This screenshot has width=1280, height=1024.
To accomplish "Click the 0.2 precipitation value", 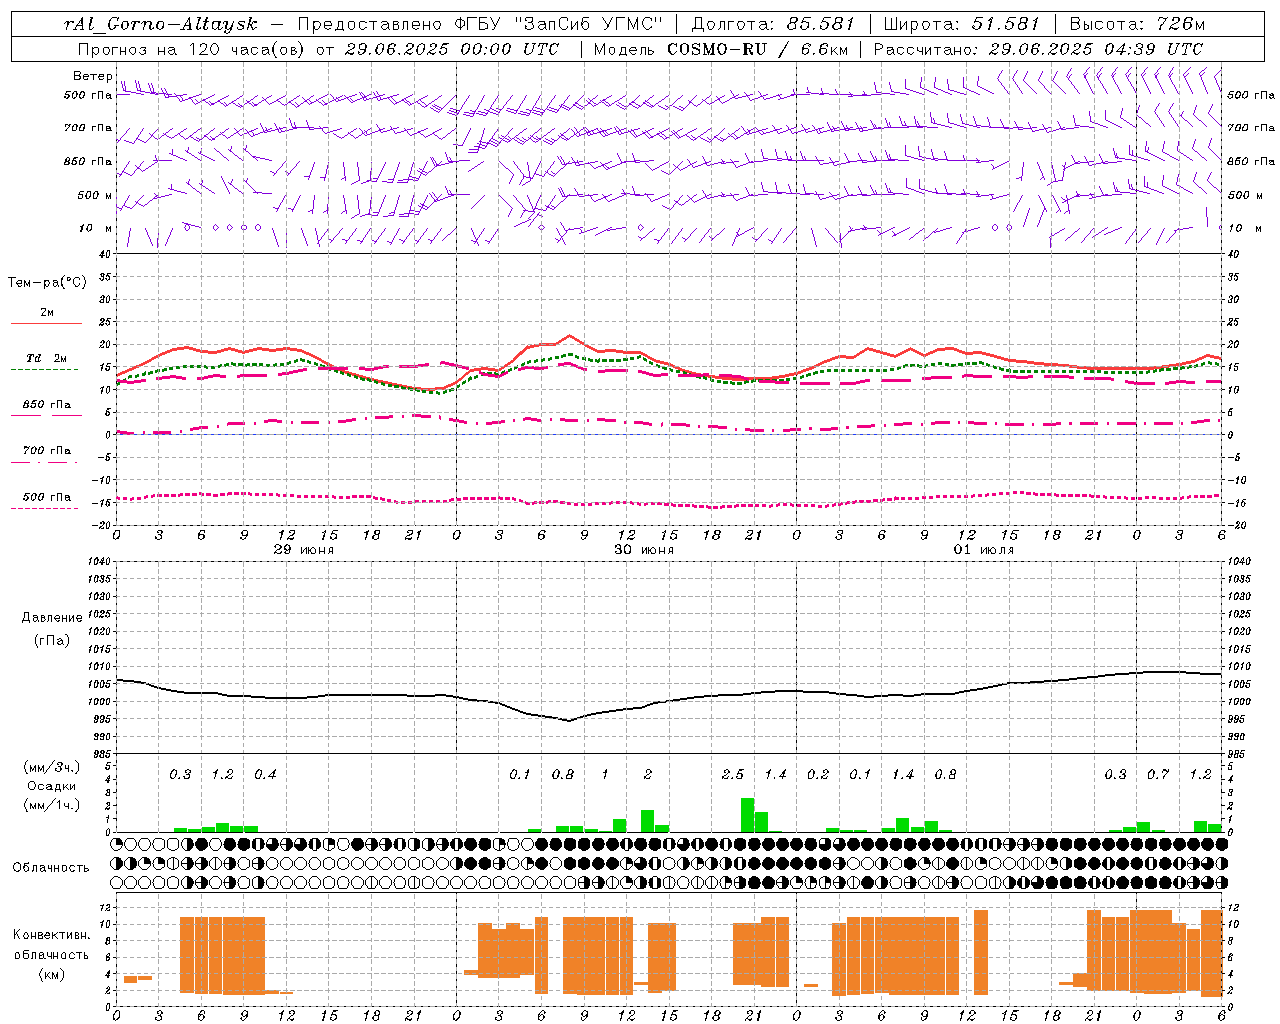I will click(x=818, y=774).
